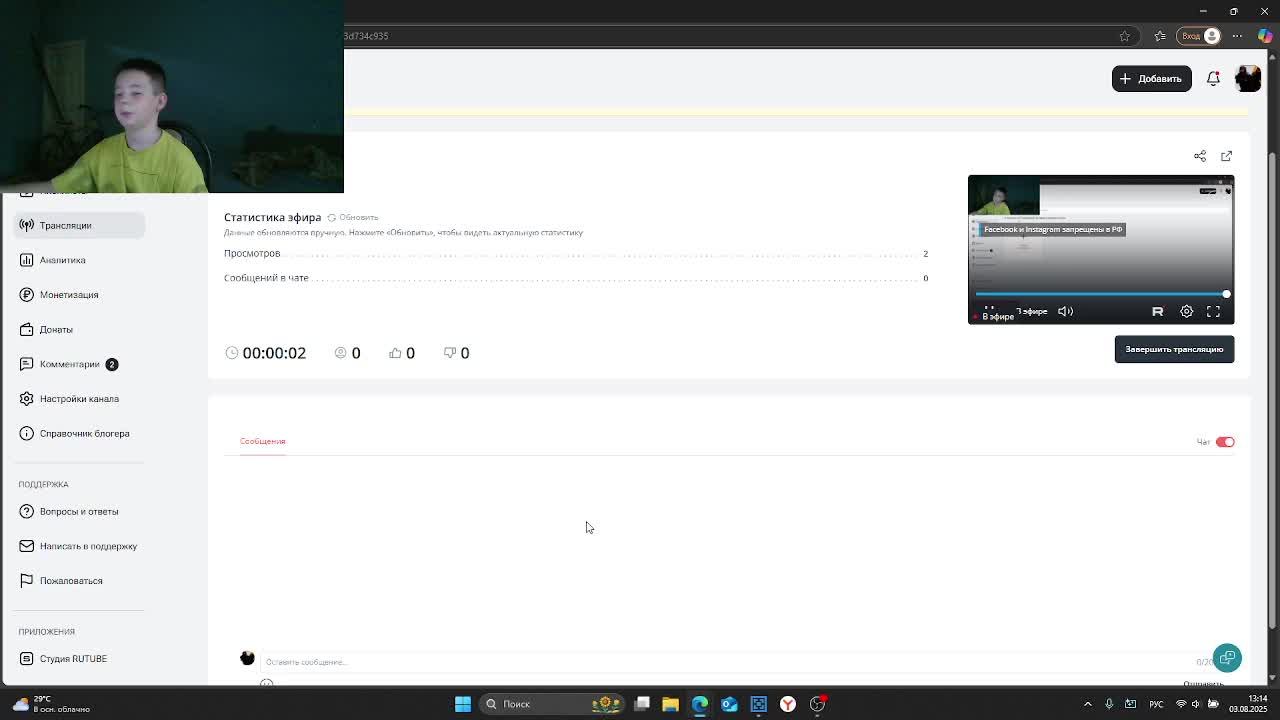
Task: Open the channel avatar menu
Action: tap(1248, 78)
